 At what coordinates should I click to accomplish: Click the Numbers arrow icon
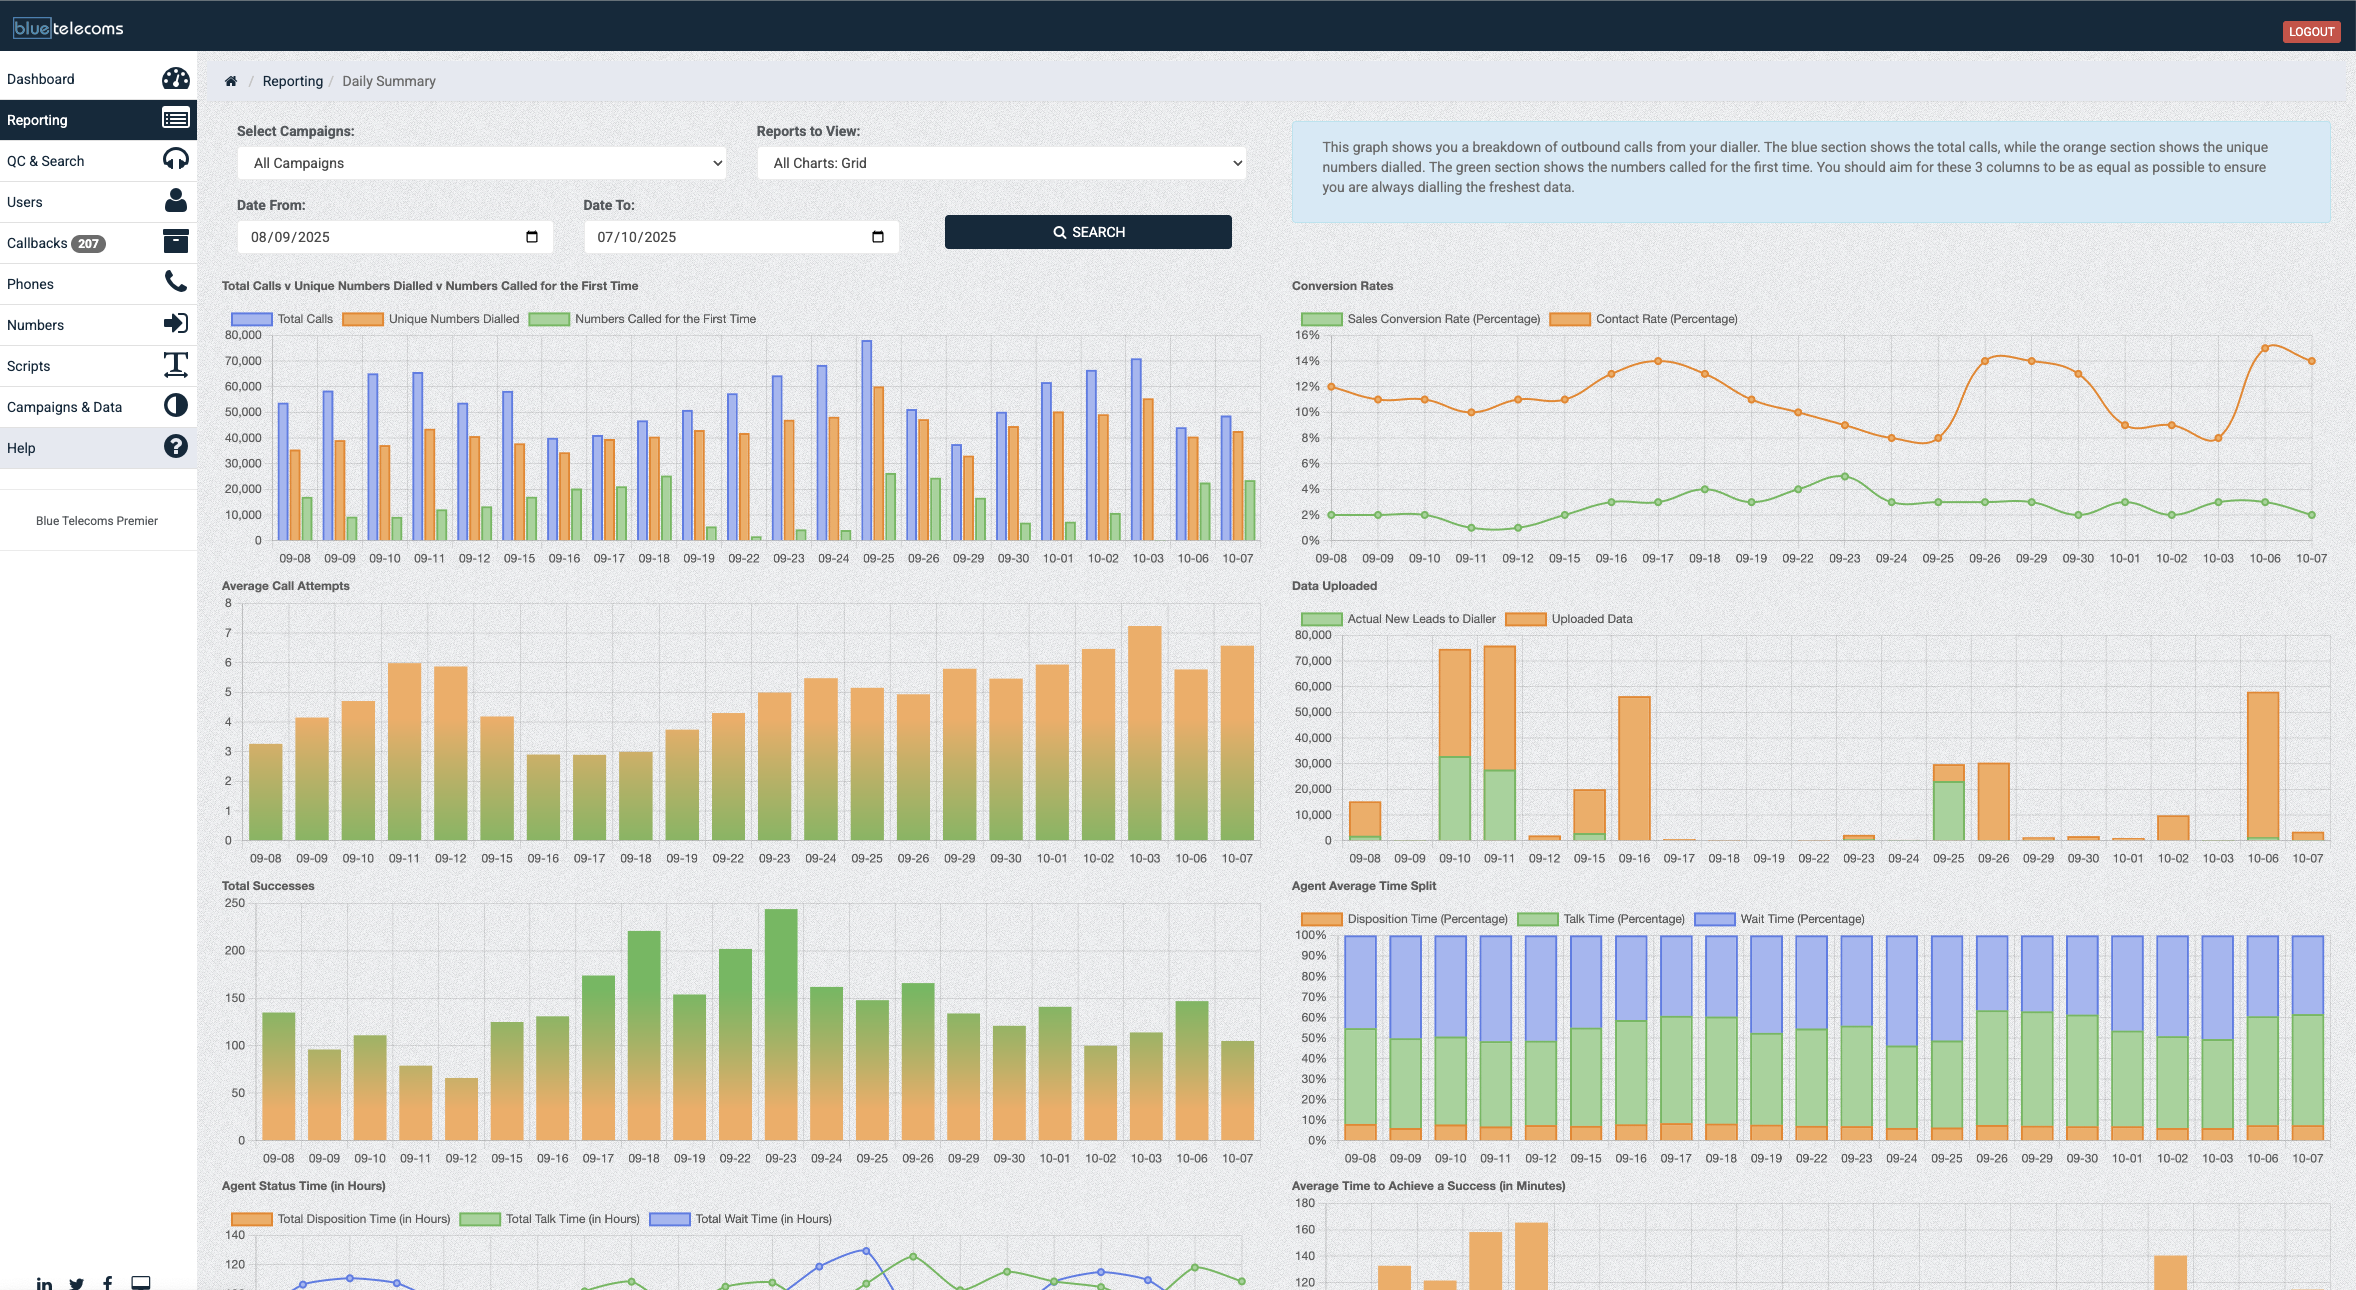pyautogui.click(x=175, y=324)
